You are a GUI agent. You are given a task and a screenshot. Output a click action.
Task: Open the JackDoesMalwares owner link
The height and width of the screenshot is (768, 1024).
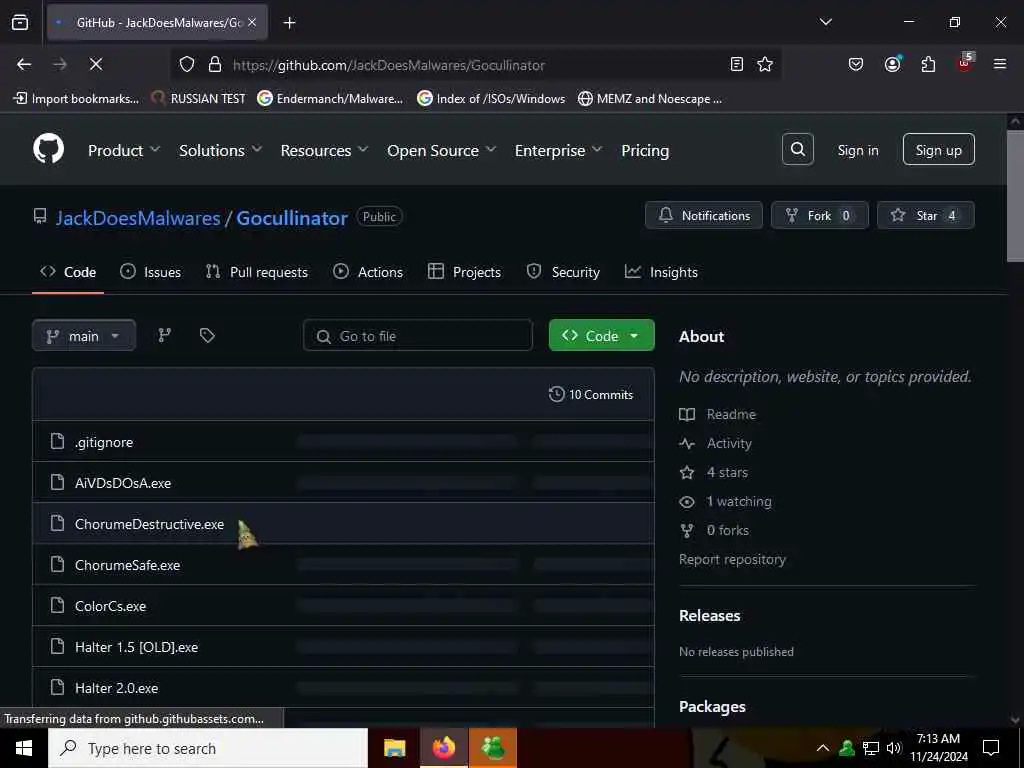(138, 218)
